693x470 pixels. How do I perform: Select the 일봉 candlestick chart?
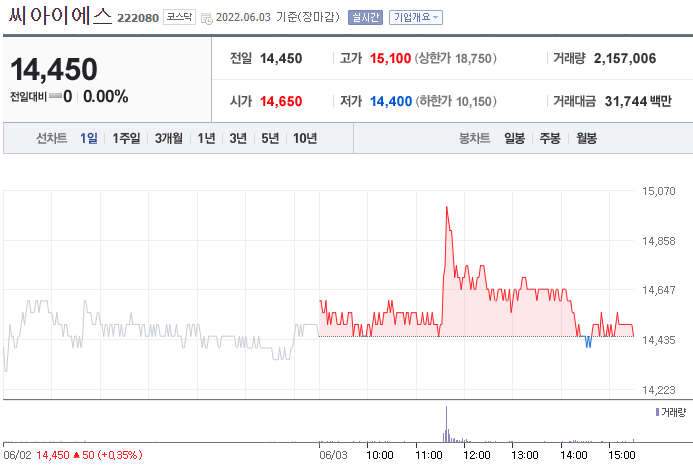pos(514,138)
